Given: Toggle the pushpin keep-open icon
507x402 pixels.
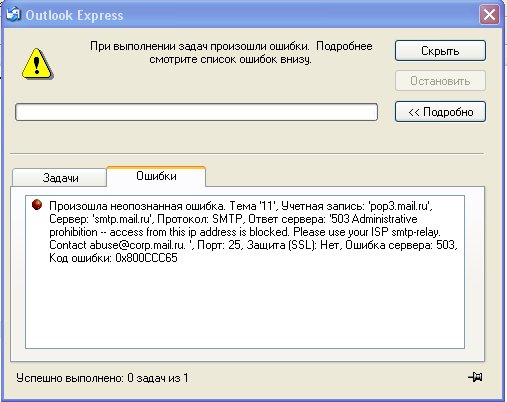Looking at the screenshot, I should 475,377.
